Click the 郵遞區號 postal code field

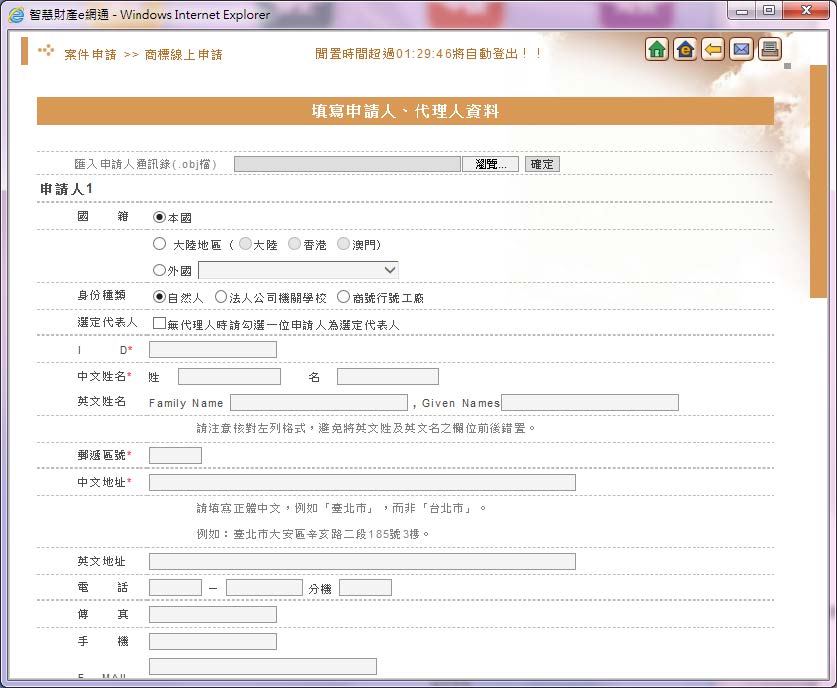[x=175, y=456]
